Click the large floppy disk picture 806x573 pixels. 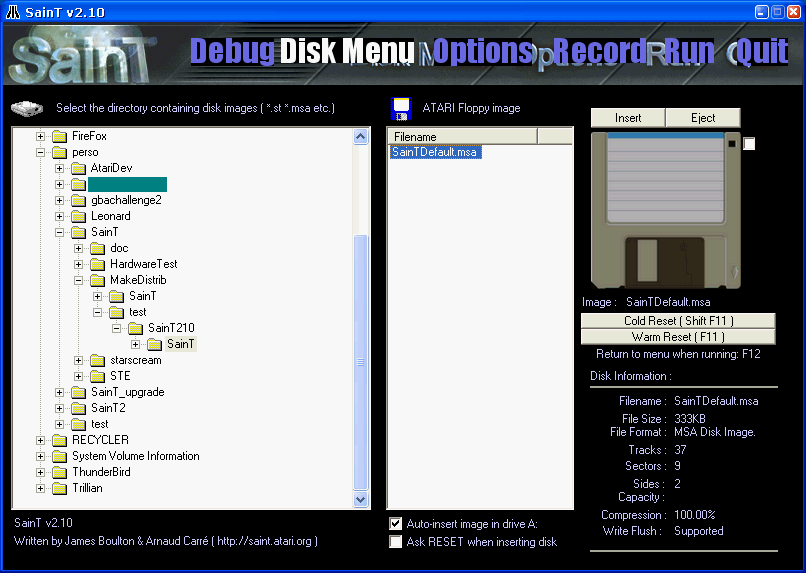(666, 210)
